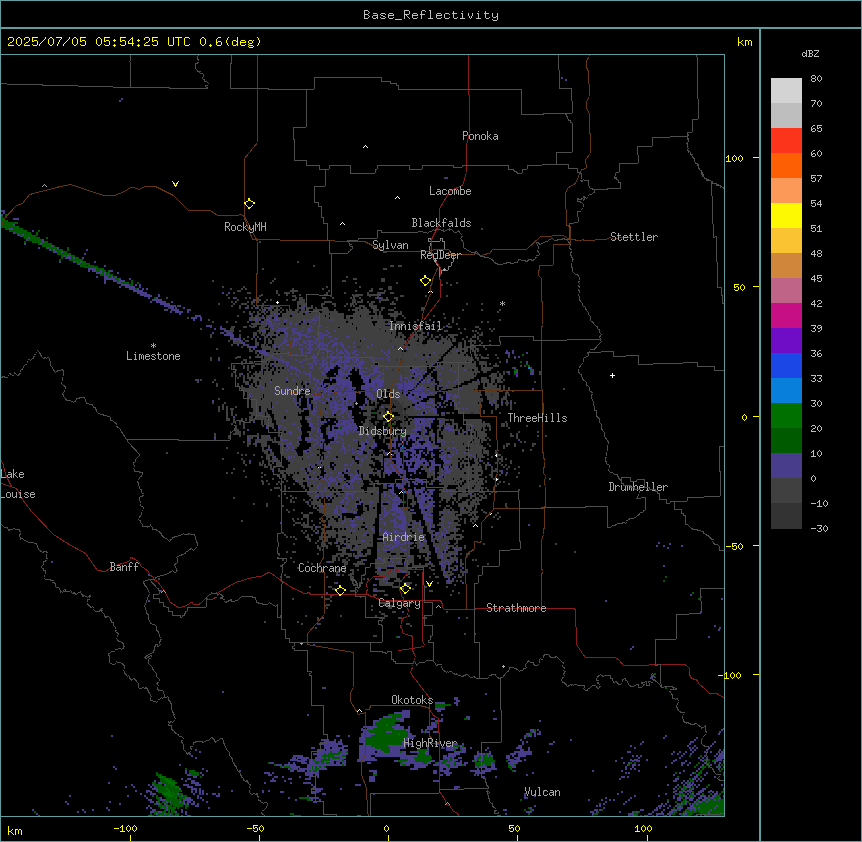Click the yellow station marker below Cochrane
The image size is (862, 842).
tap(340, 590)
